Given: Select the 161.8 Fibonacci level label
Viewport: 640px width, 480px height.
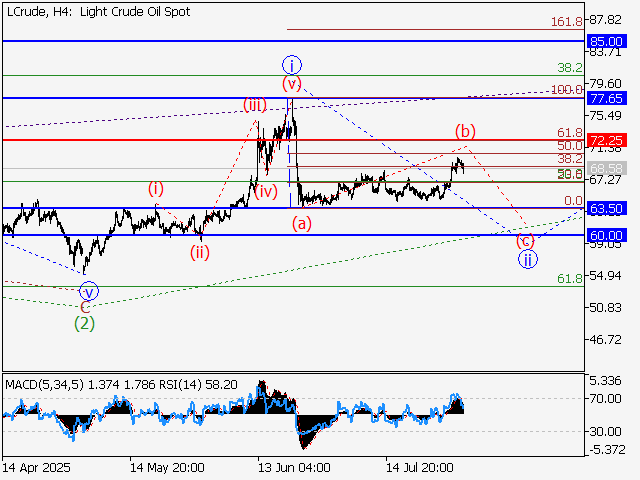Looking at the screenshot, I should click(x=569, y=21).
